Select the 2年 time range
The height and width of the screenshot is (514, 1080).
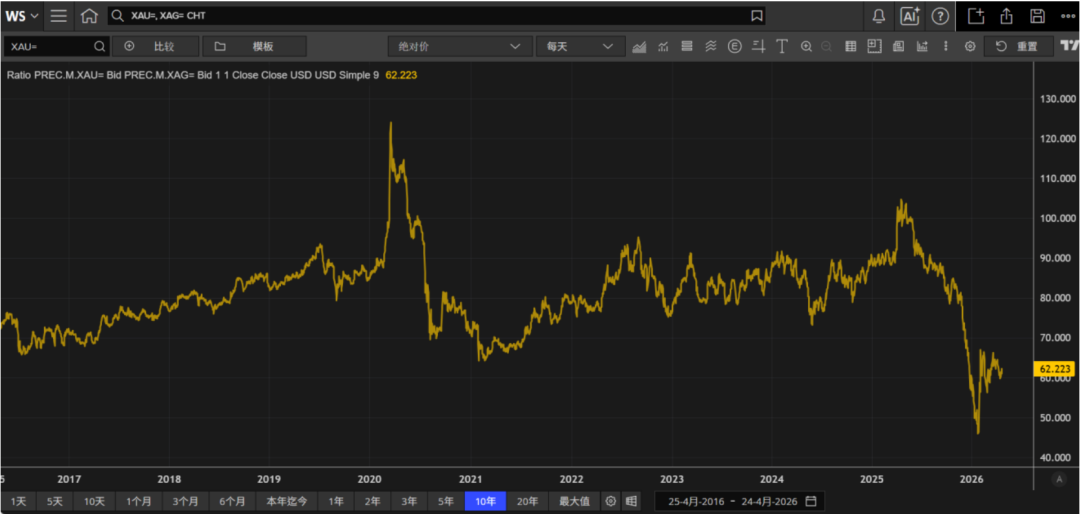tap(373, 501)
